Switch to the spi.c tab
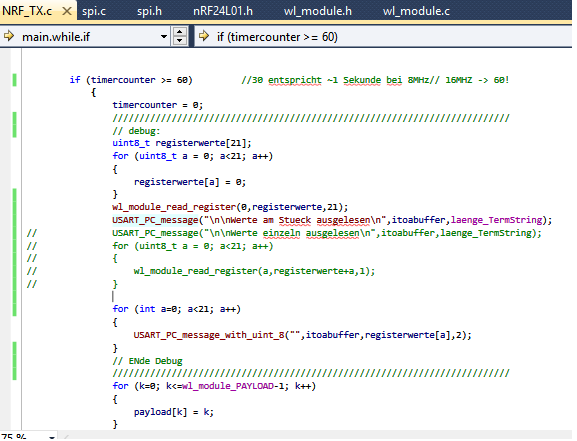The width and height of the screenshot is (577, 441). pos(94,11)
